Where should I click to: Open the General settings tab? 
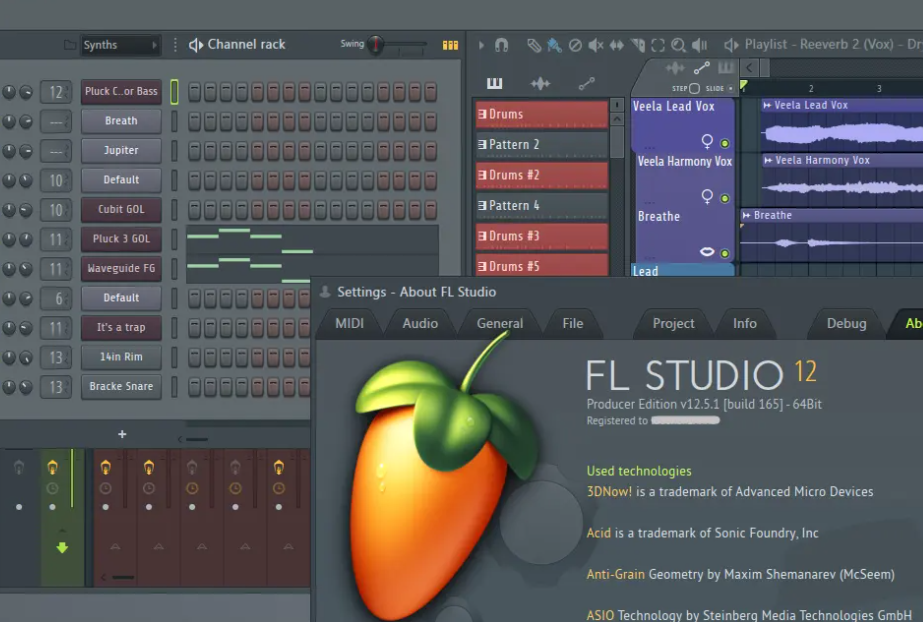[x=500, y=324]
